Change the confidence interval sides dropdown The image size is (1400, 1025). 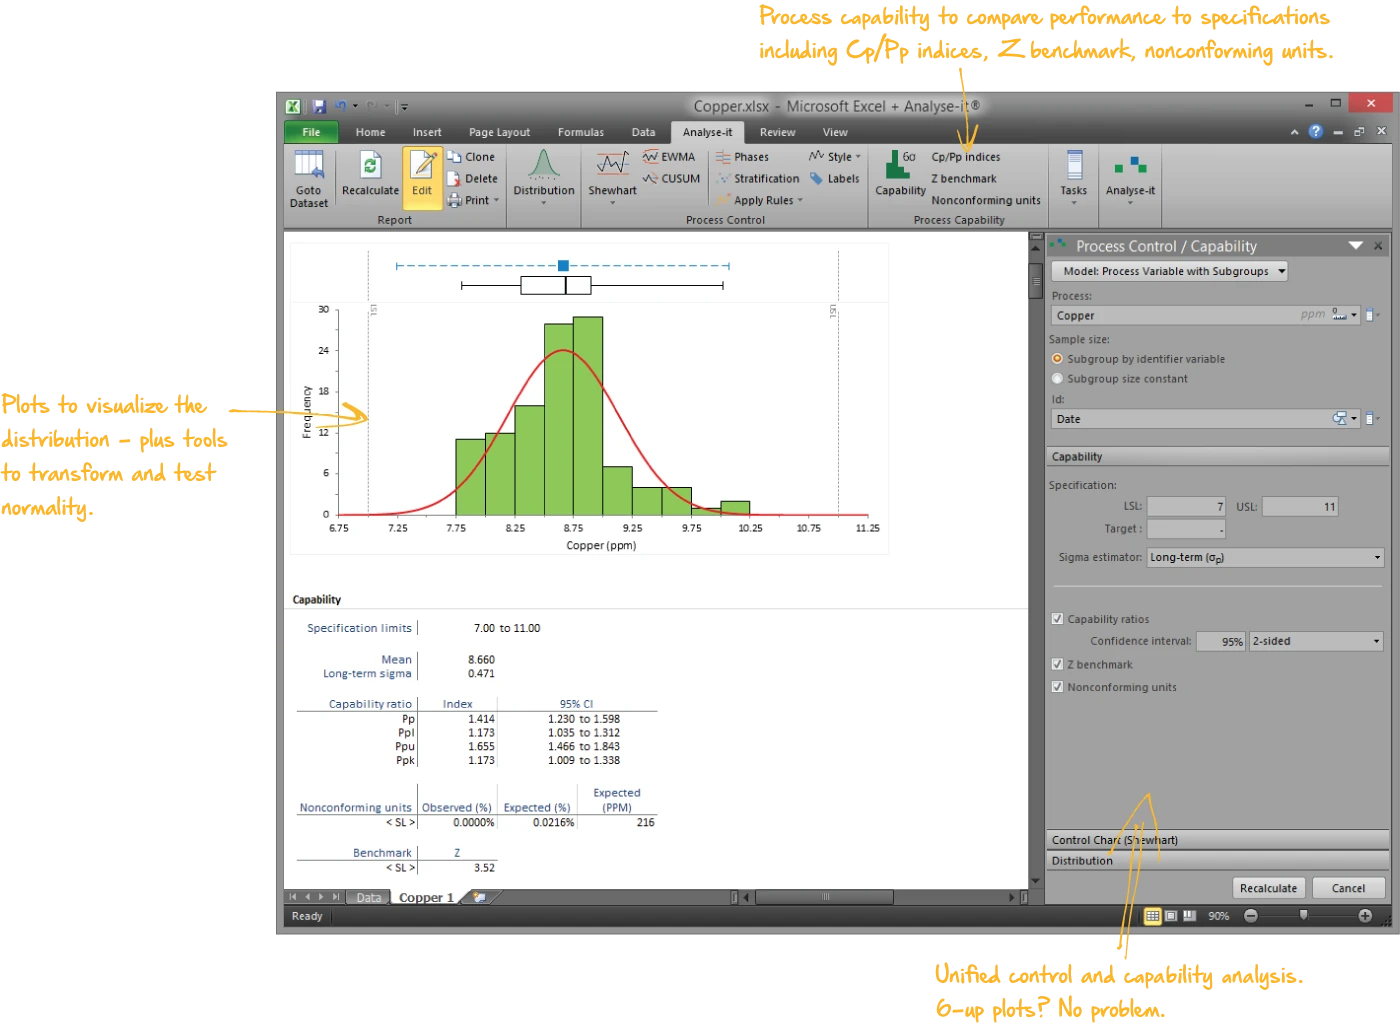click(1316, 640)
